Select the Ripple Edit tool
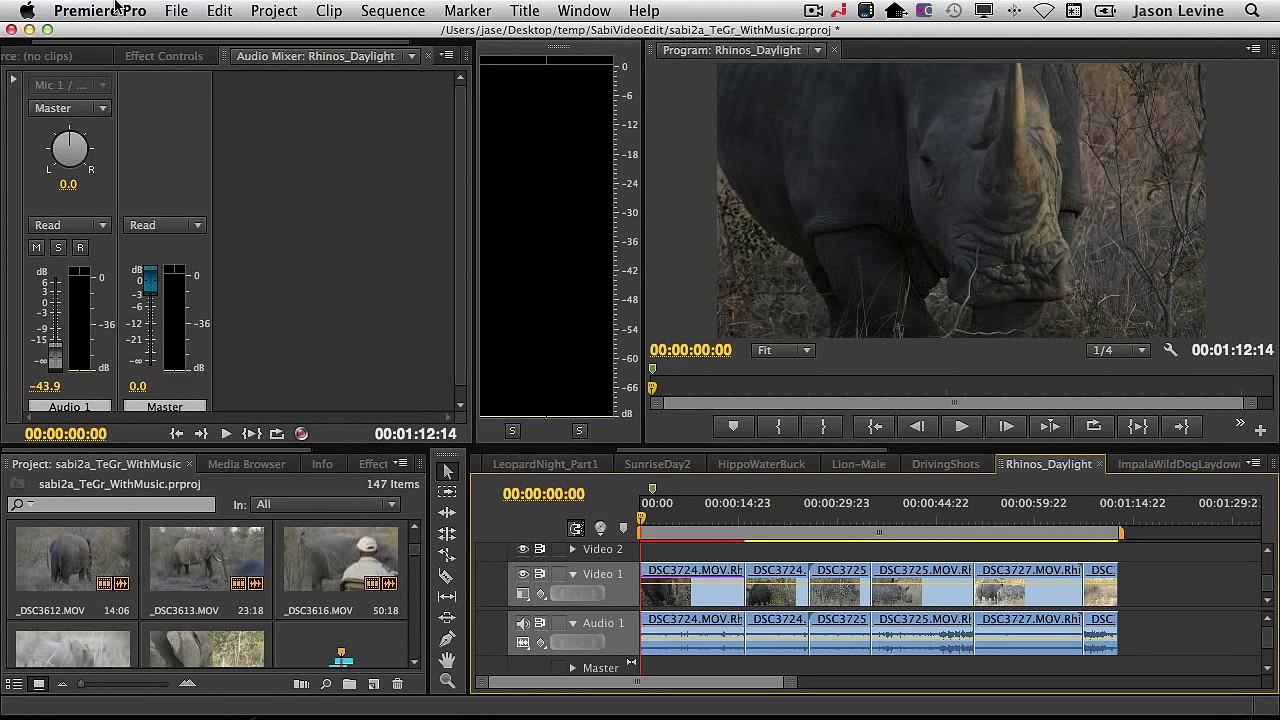 (x=447, y=512)
